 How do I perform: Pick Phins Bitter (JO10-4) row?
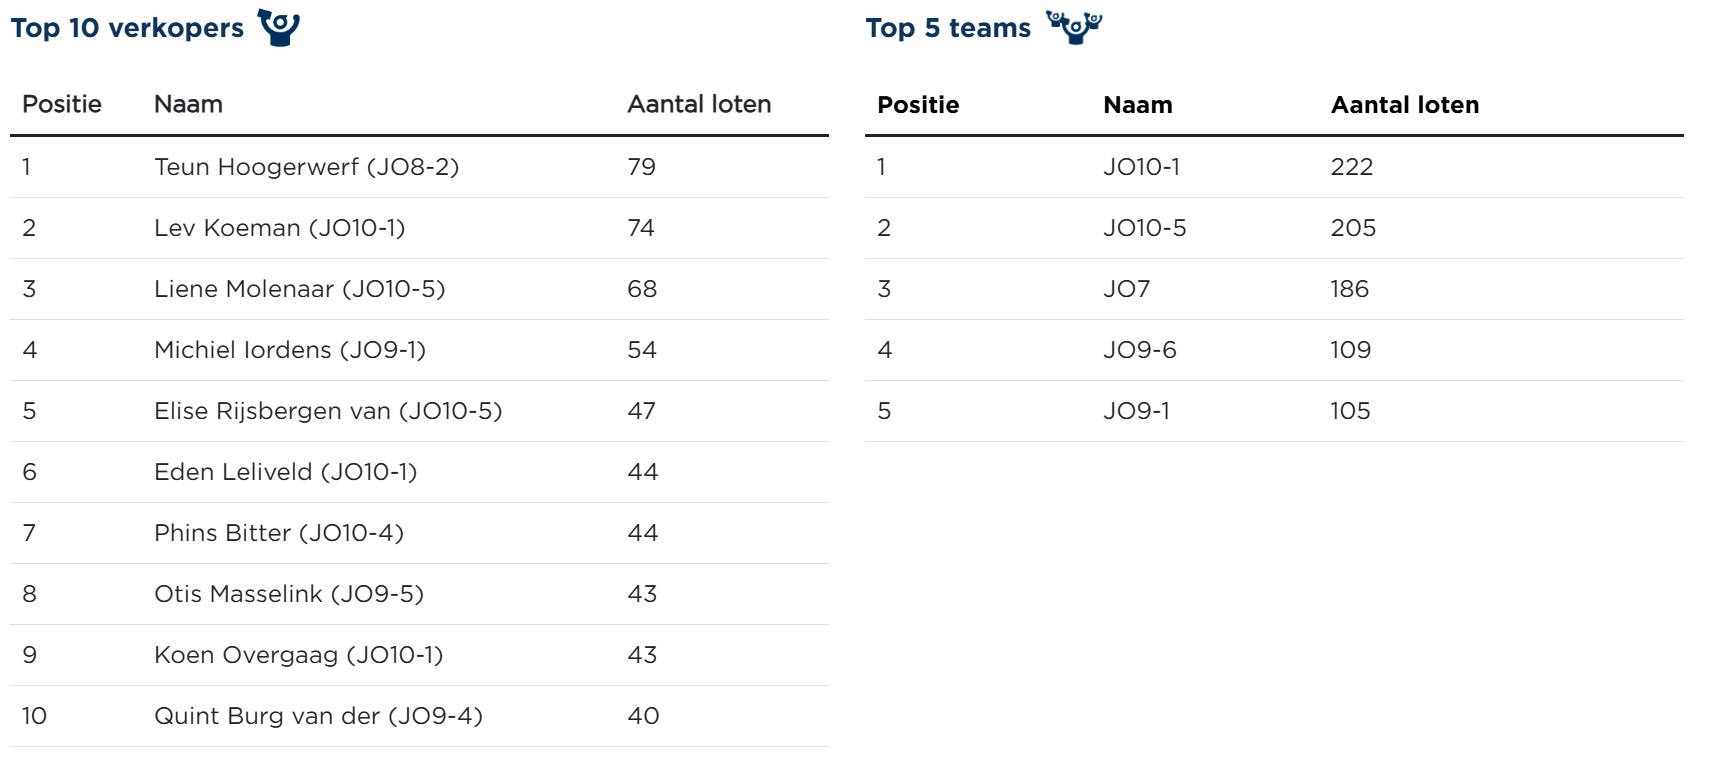click(278, 533)
